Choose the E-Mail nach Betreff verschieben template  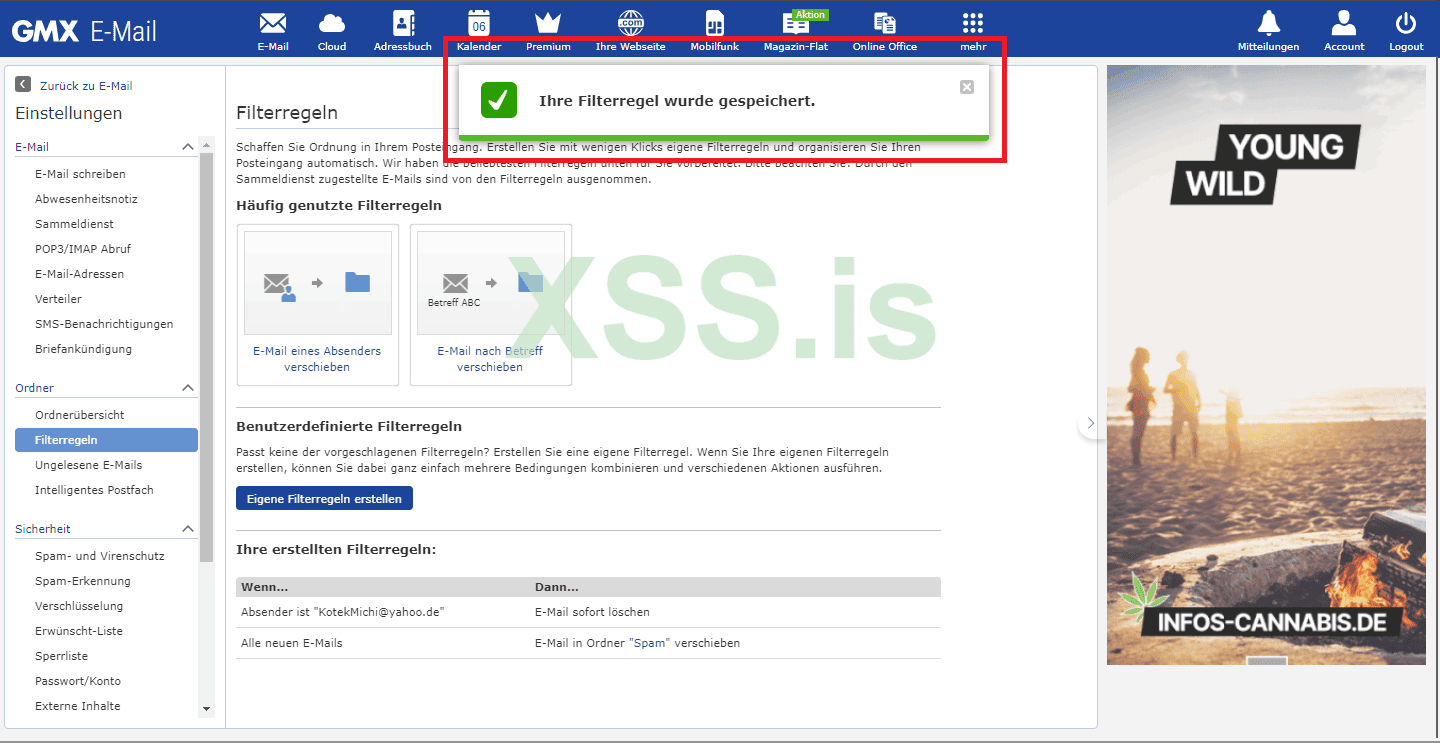[x=491, y=305]
